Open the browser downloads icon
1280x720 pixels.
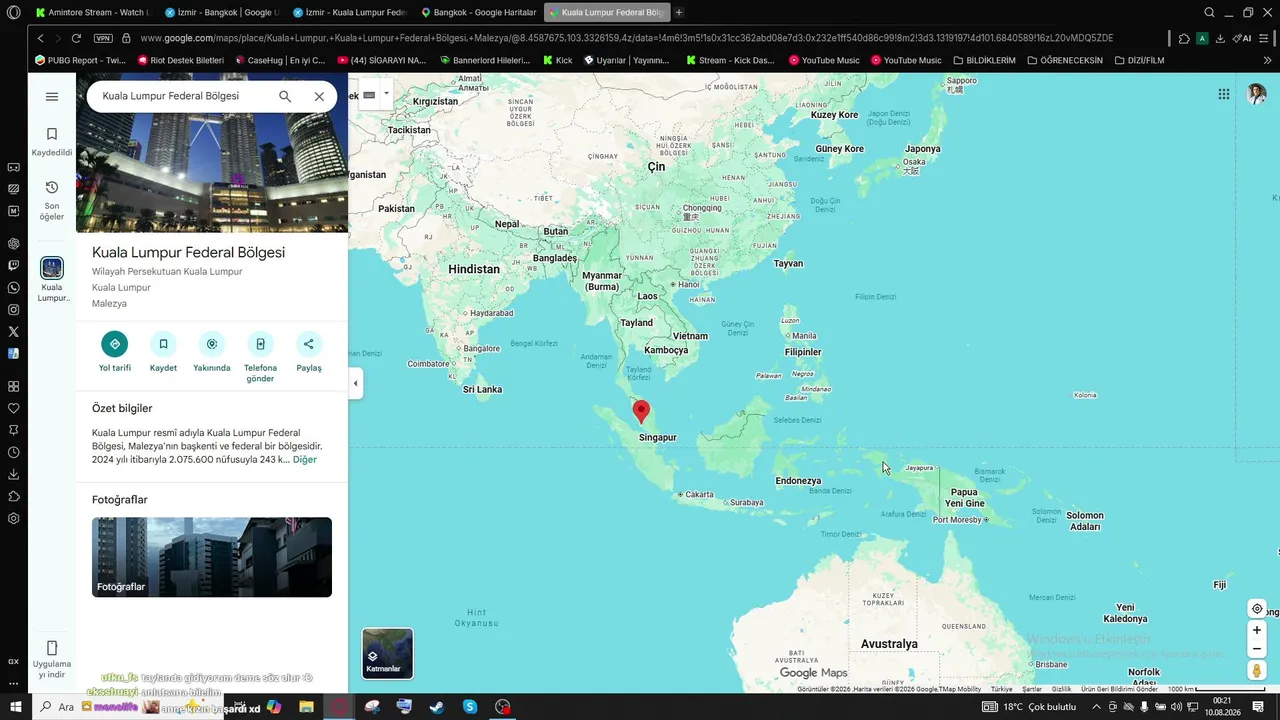click(1220, 38)
